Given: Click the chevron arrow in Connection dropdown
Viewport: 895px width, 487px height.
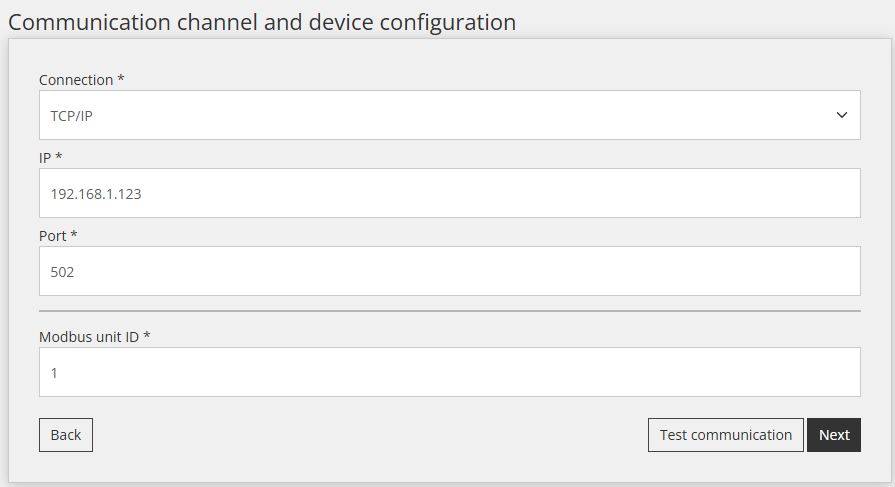Looking at the screenshot, I should 841,115.
